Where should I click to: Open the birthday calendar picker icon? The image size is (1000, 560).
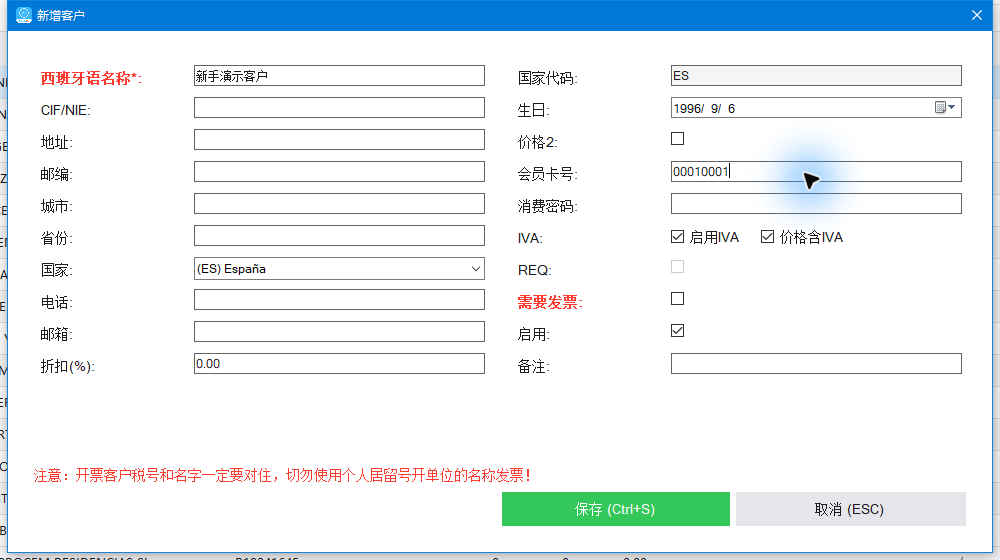tap(940, 107)
